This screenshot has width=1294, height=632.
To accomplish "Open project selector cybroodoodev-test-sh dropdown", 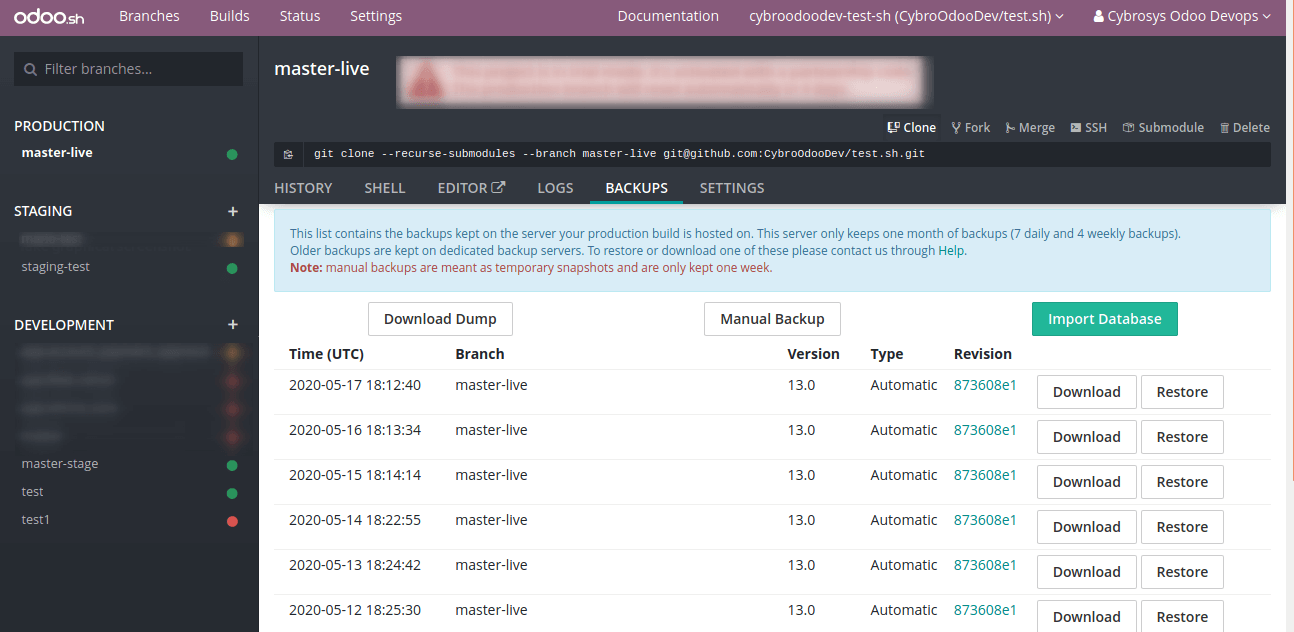I will (x=906, y=16).
